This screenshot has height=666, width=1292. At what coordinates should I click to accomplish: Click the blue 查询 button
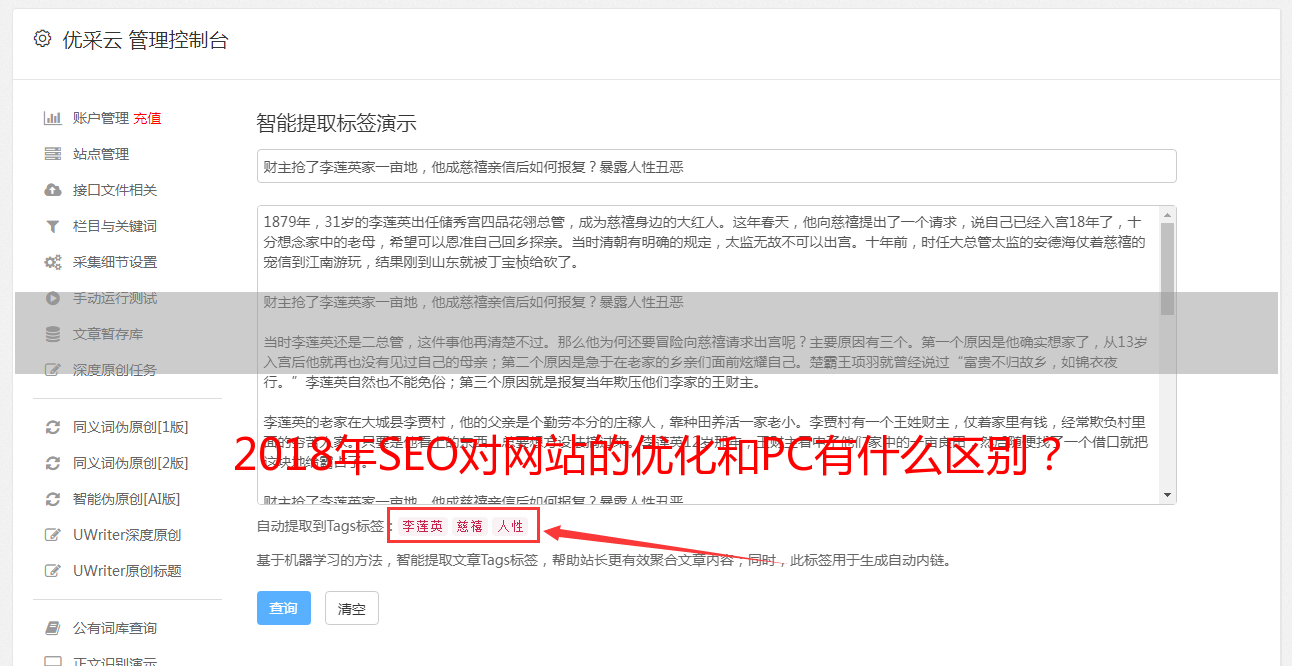coord(284,608)
